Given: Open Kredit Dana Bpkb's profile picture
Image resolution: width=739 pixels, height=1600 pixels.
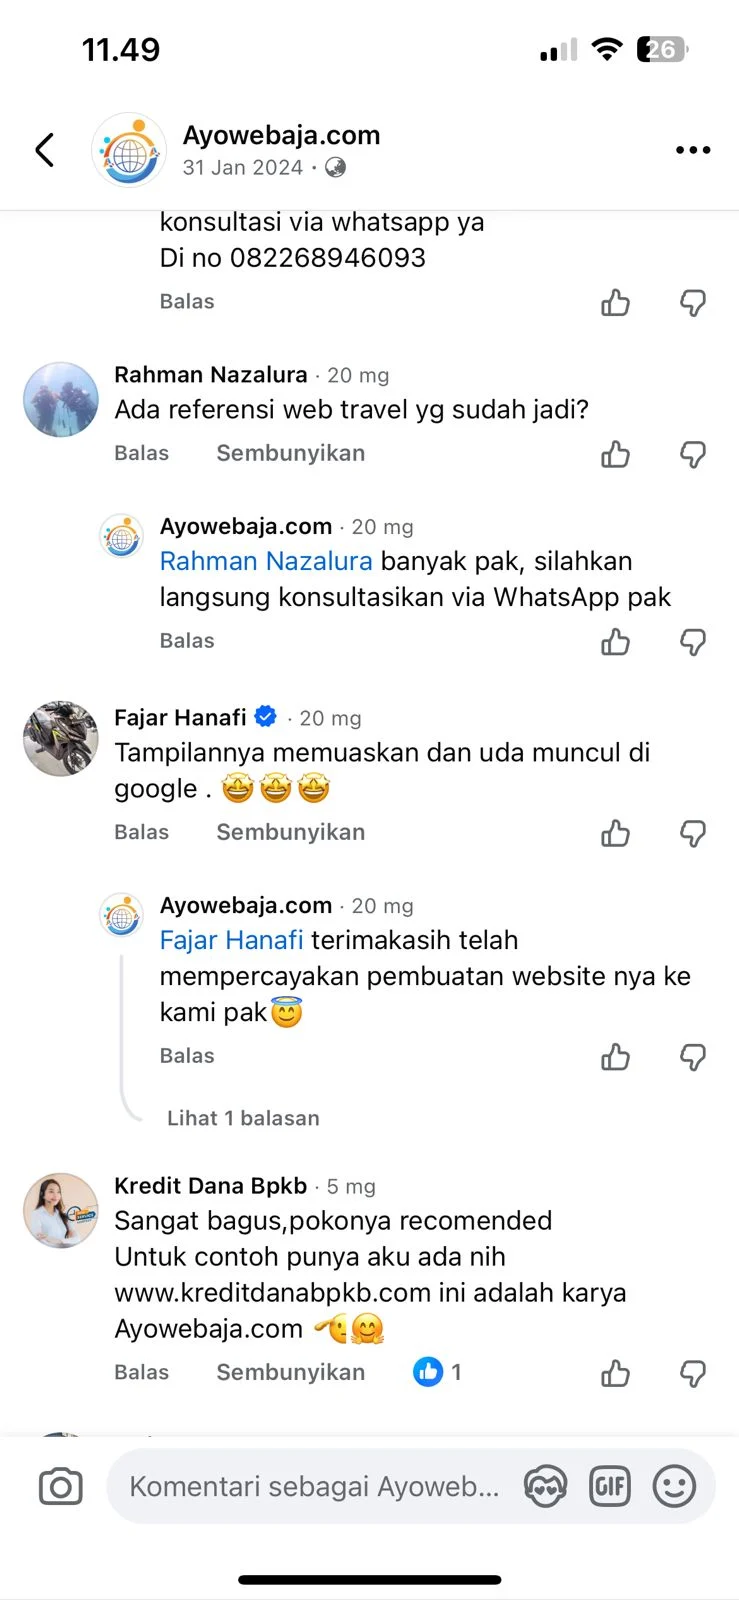Looking at the screenshot, I should (61, 1211).
